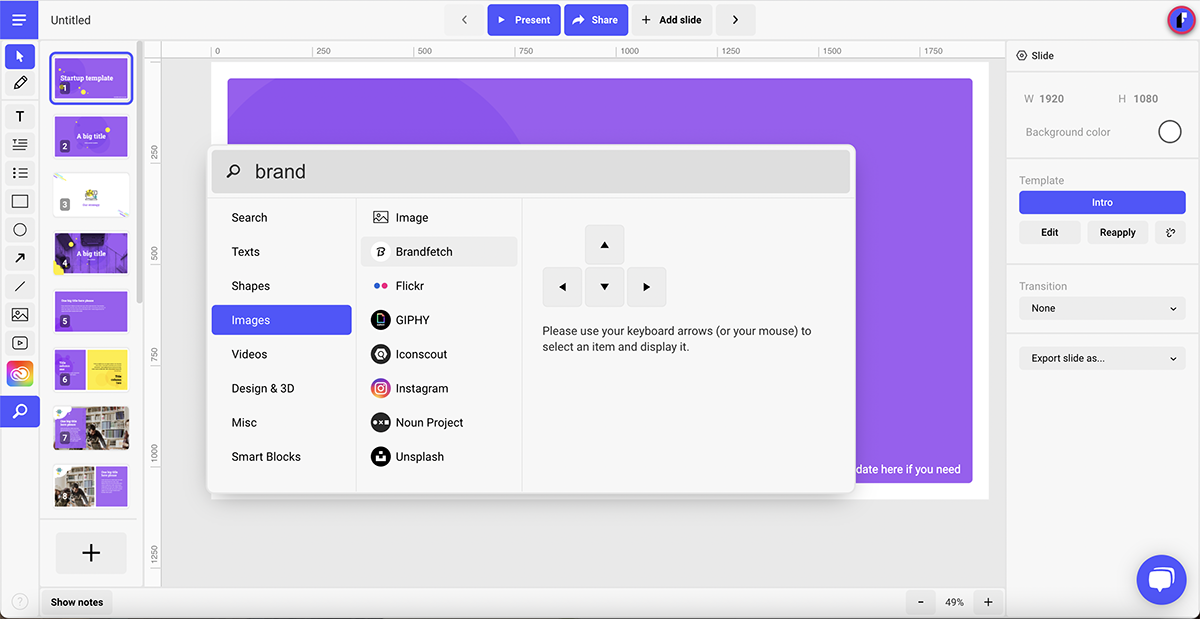Image resolution: width=1200 pixels, height=619 pixels.
Task: Activate the search tool in the sidebar
Action: pyautogui.click(x=19, y=411)
